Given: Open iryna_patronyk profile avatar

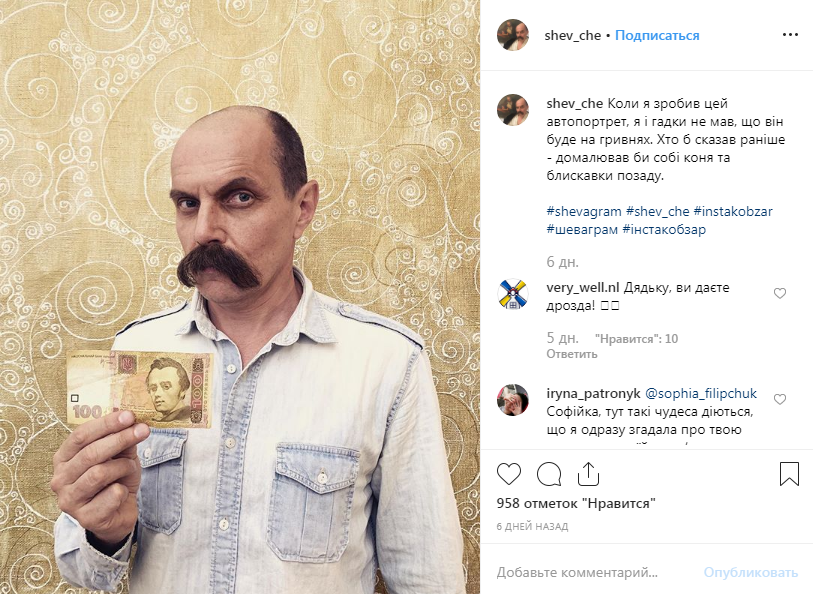Looking at the screenshot, I should point(513,400).
